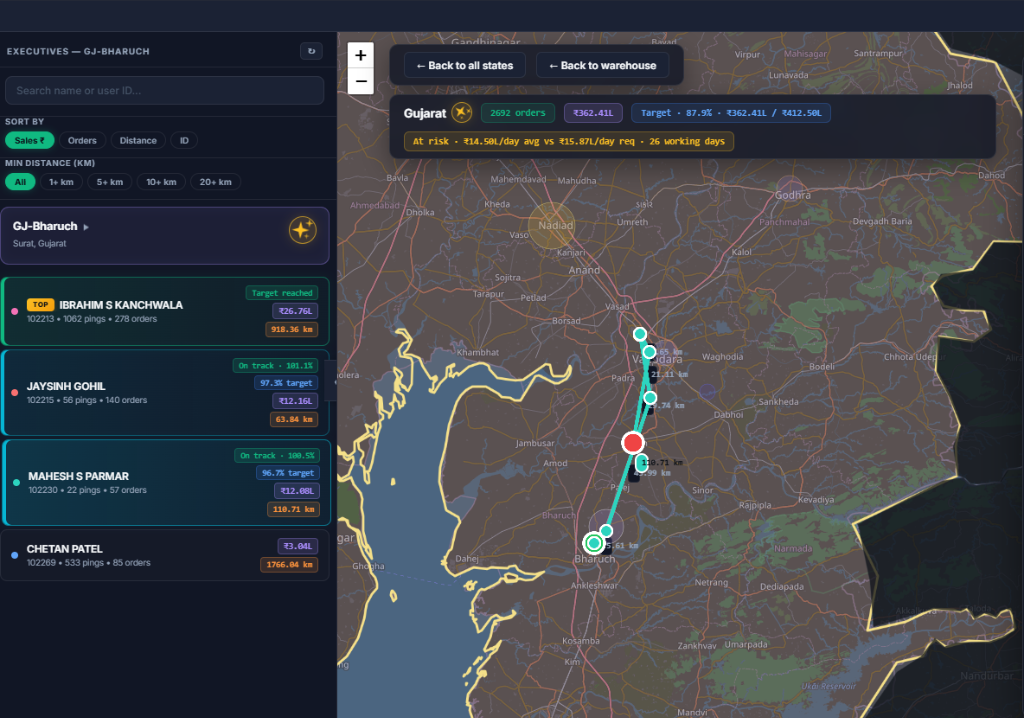This screenshot has width=1024, height=718.
Task: Click the pink status dot for IBRAHIM
Action: [15, 311]
